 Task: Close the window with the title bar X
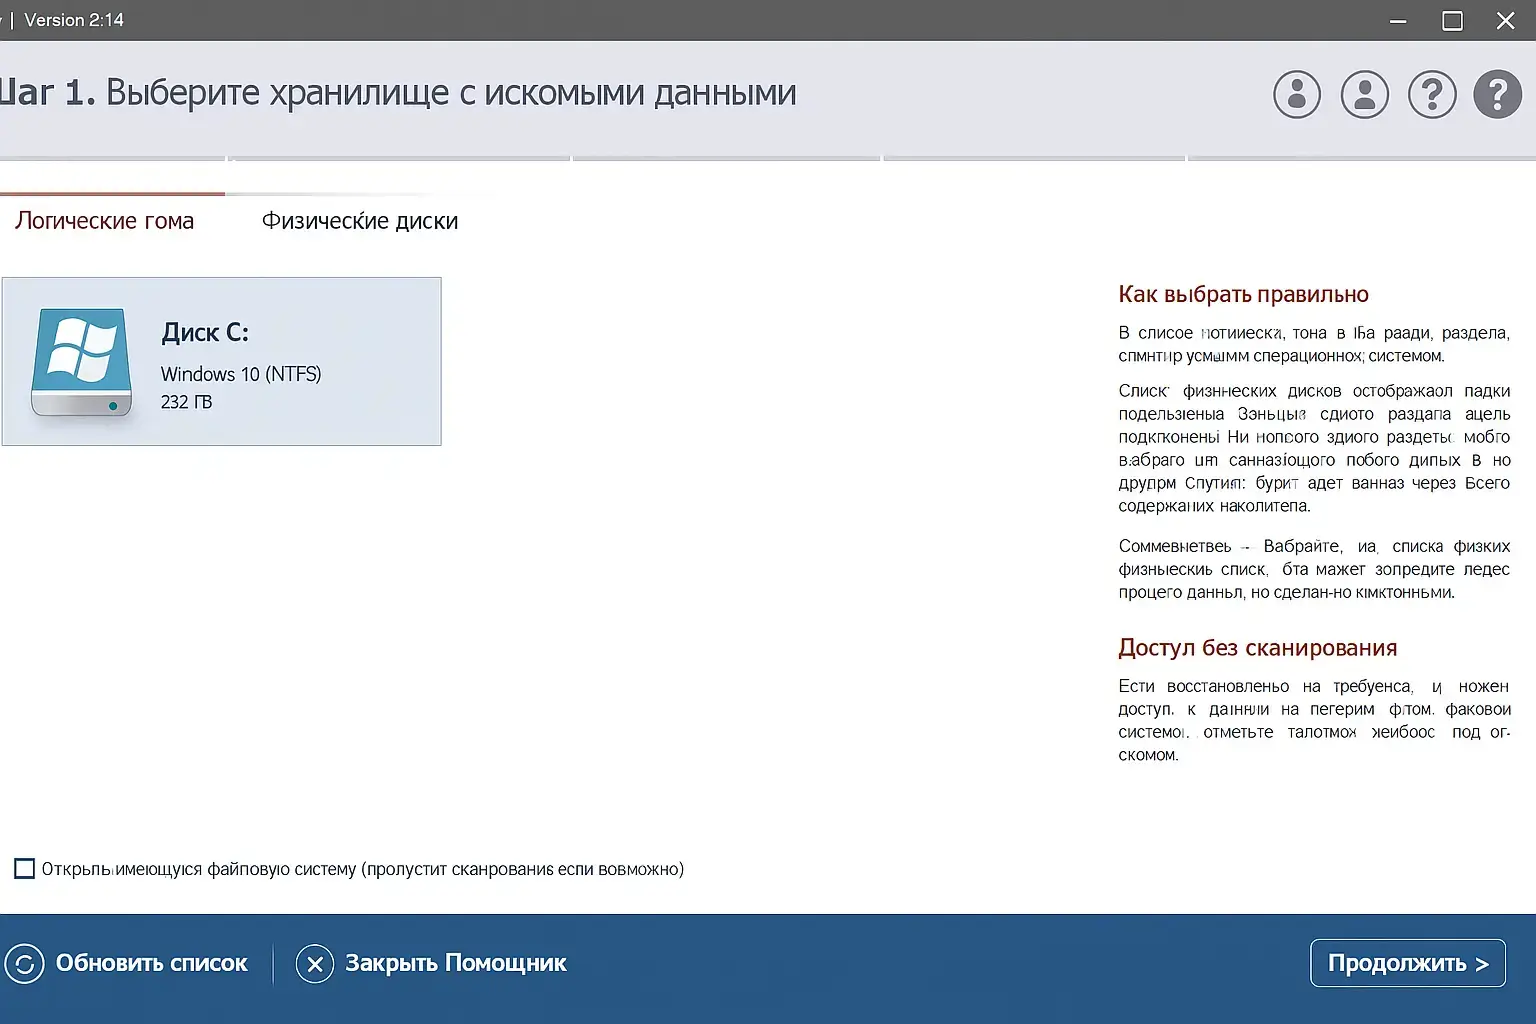tap(1505, 21)
